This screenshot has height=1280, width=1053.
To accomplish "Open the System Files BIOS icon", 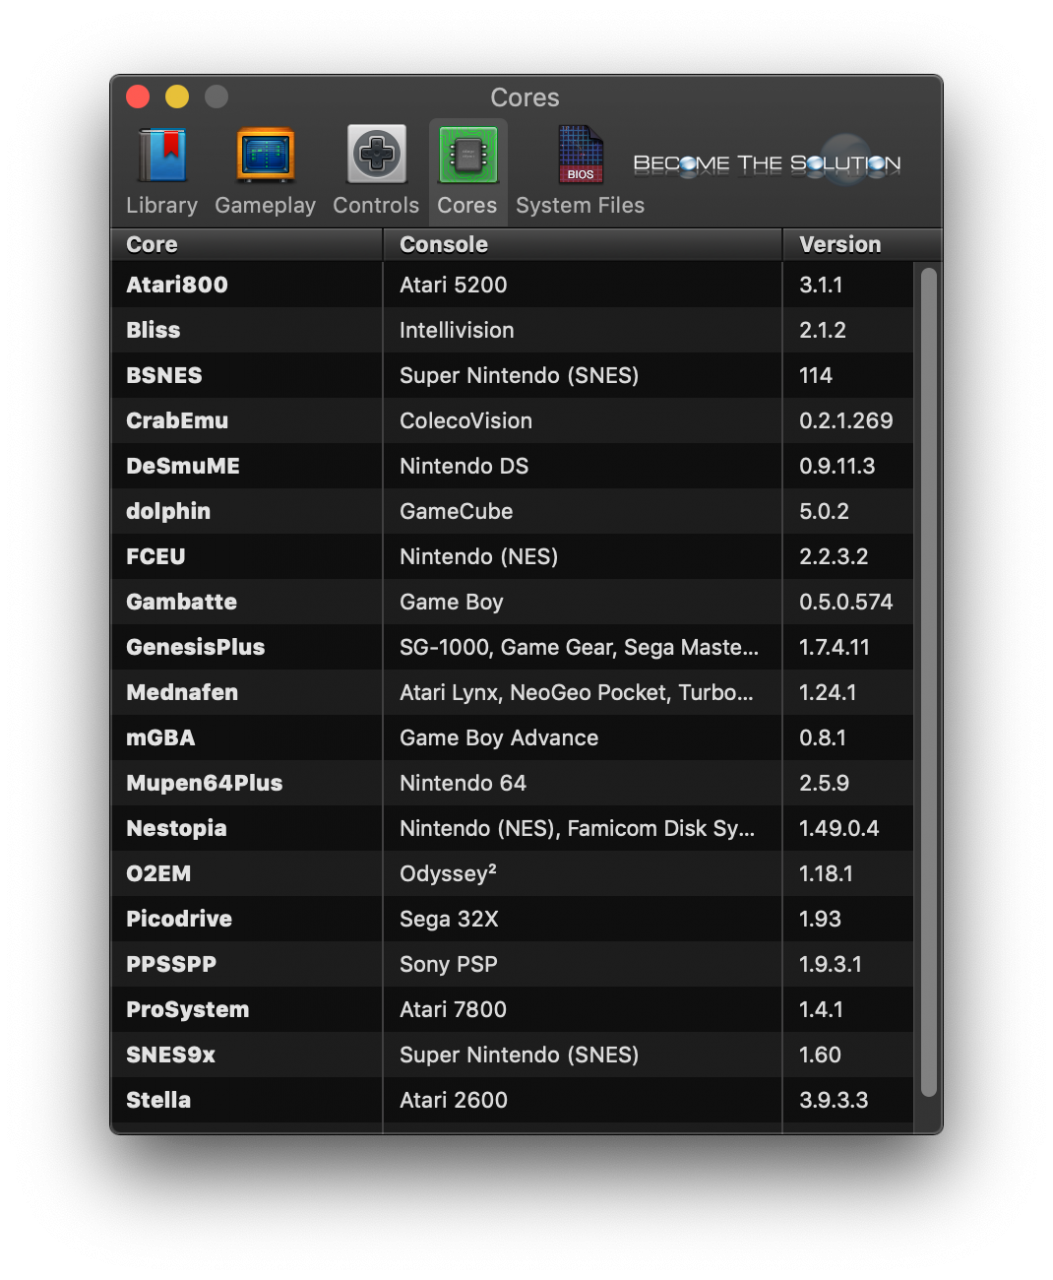I will [580, 155].
